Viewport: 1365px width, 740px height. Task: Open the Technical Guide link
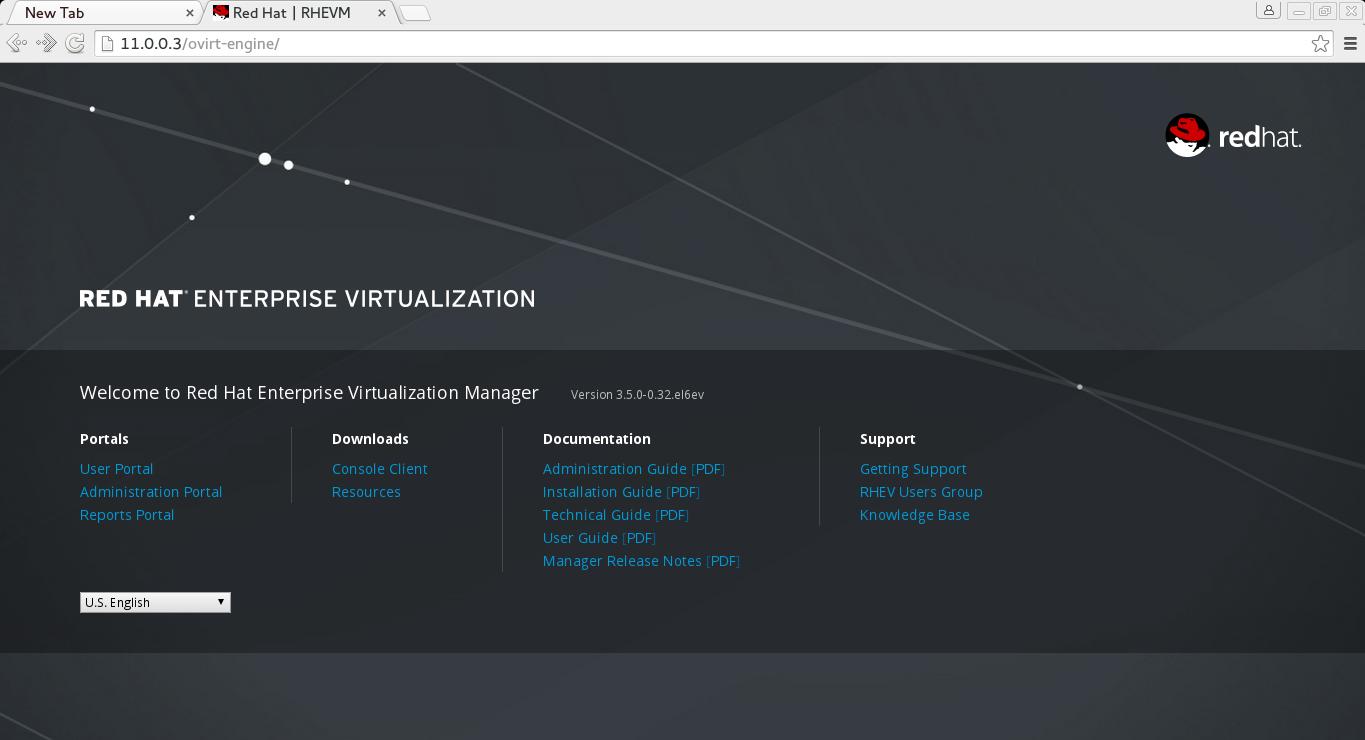point(597,515)
